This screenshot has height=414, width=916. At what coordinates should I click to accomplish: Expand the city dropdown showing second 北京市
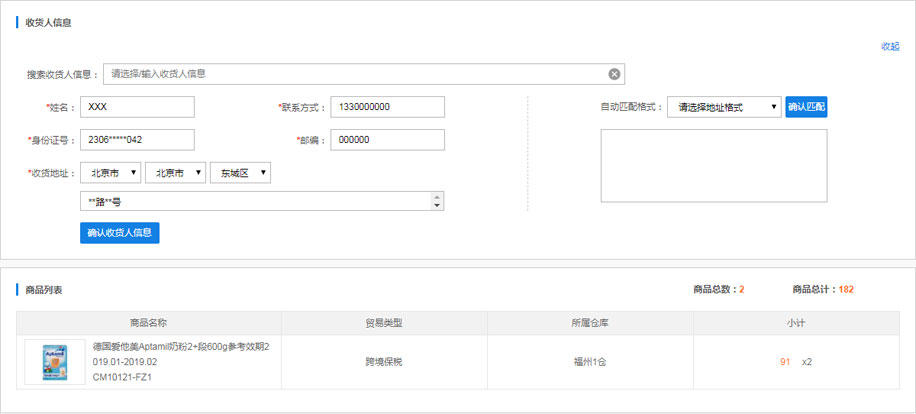[x=175, y=173]
